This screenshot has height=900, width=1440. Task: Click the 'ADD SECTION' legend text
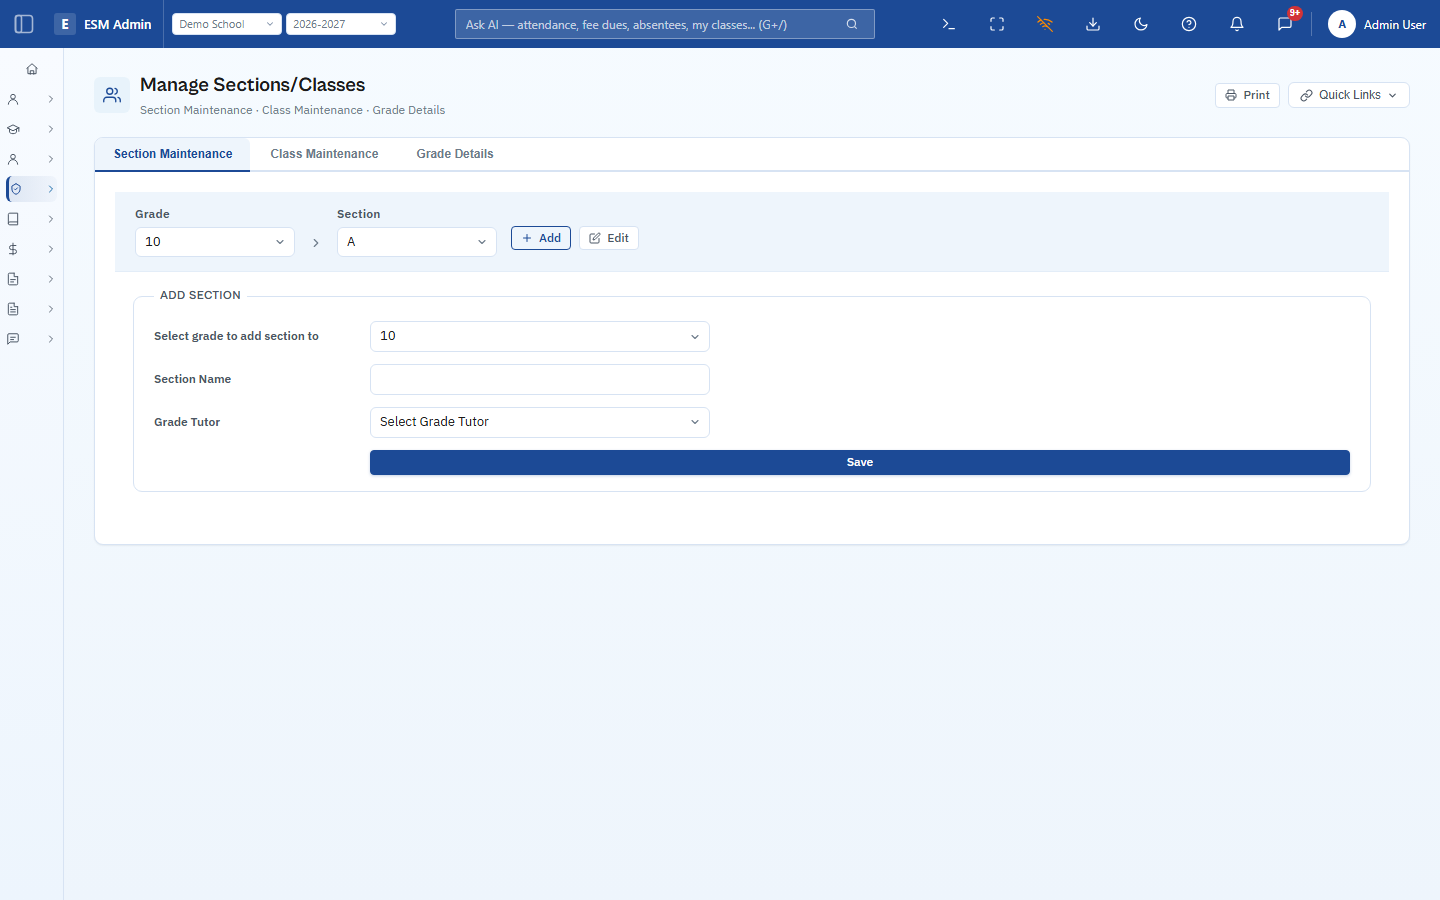200,295
